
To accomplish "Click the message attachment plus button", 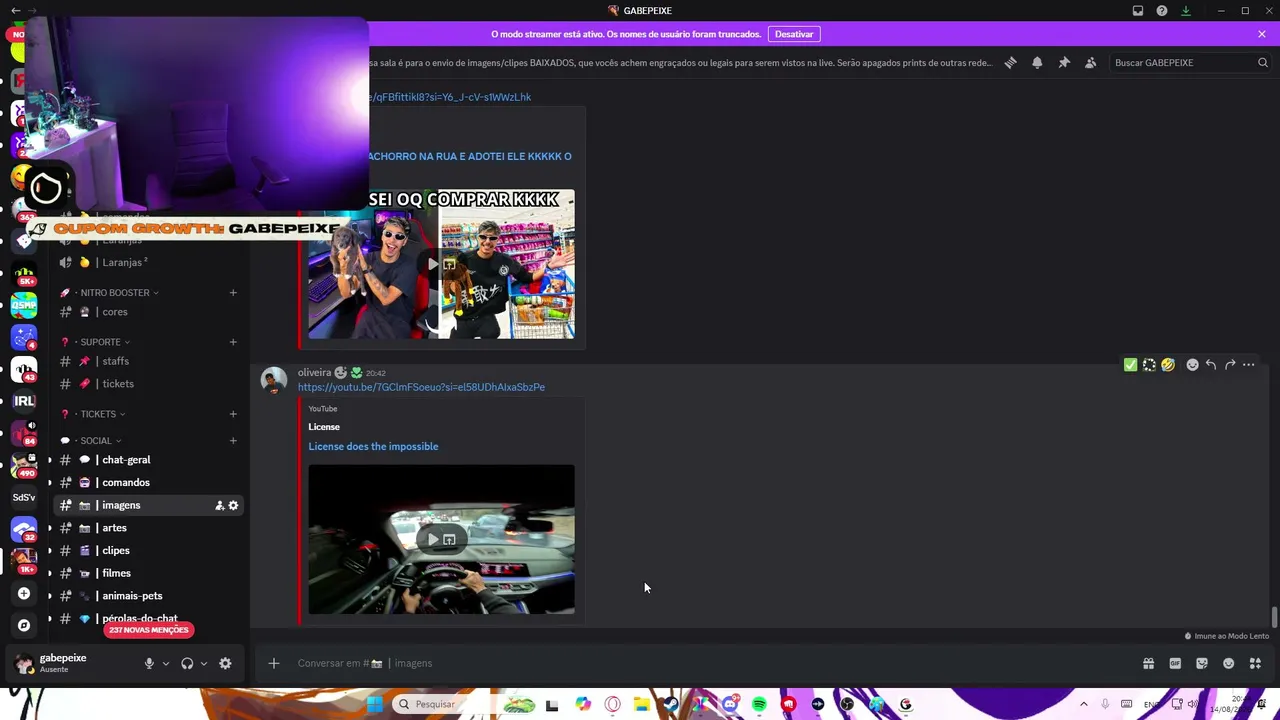I will pos(273,663).
